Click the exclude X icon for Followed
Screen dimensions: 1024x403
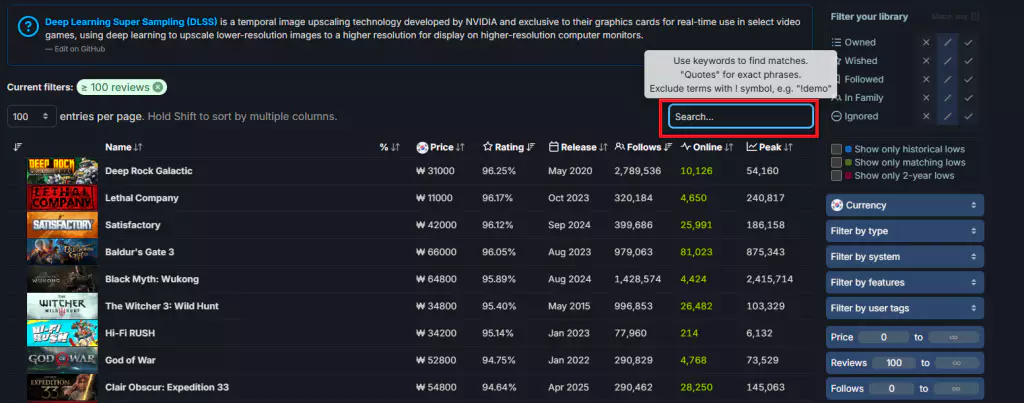(x=926, y=79)
